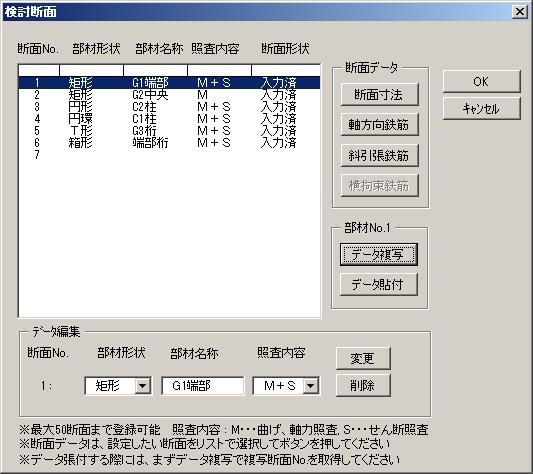Open the 斜引張鉄筋 data
Image resolution: width=533 pixels, height=474 pixels.
(x=379, y=155)
